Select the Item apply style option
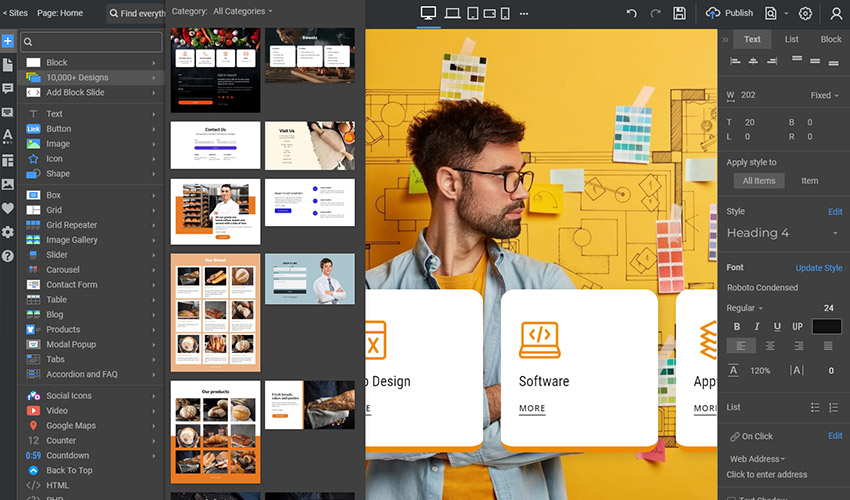850x500 pixels. [x=809, y=181]
